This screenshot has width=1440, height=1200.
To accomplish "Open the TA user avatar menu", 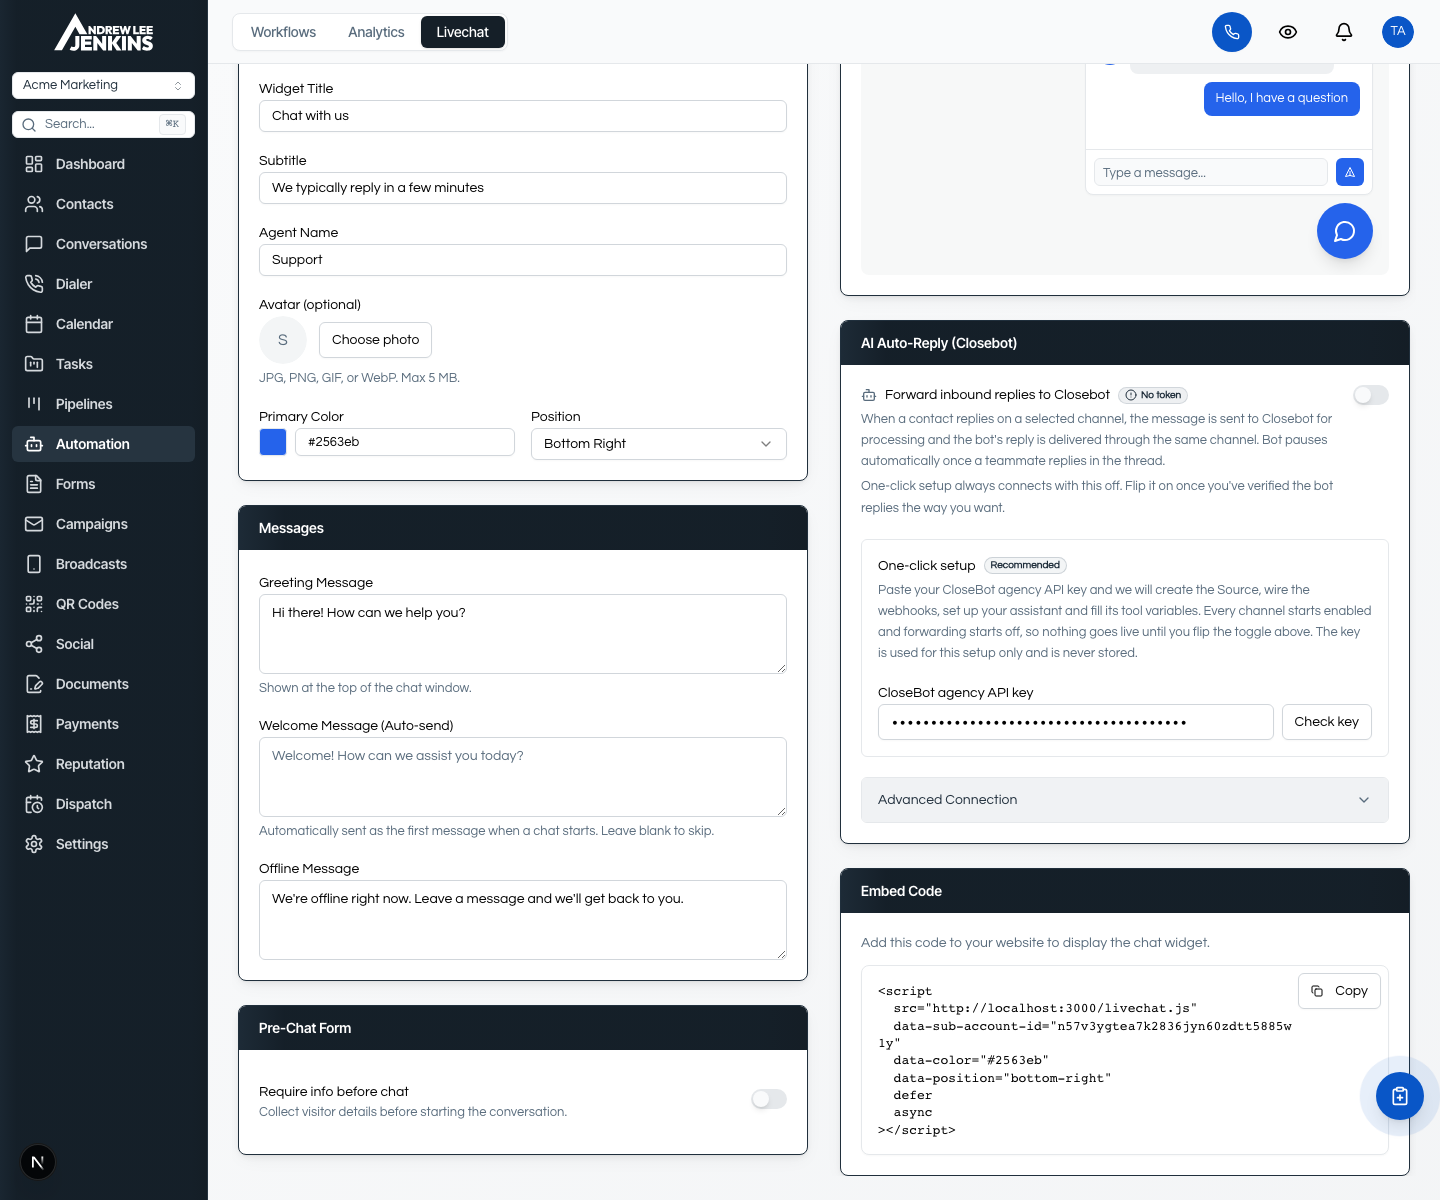I will click(x=1398, y=32).
